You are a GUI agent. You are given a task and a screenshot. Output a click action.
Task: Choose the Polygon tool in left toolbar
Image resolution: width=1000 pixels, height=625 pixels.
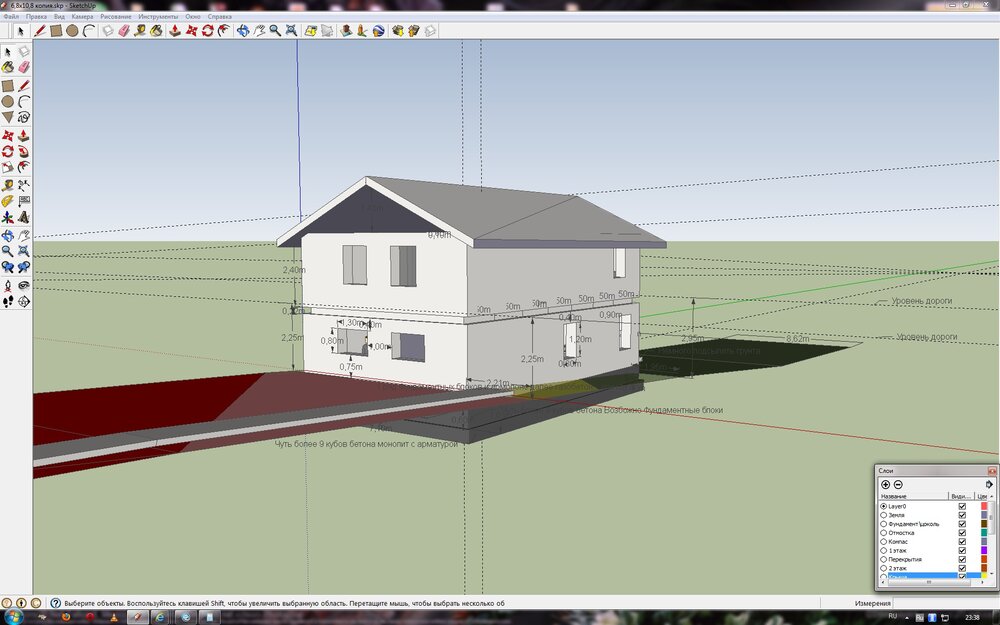8,117
